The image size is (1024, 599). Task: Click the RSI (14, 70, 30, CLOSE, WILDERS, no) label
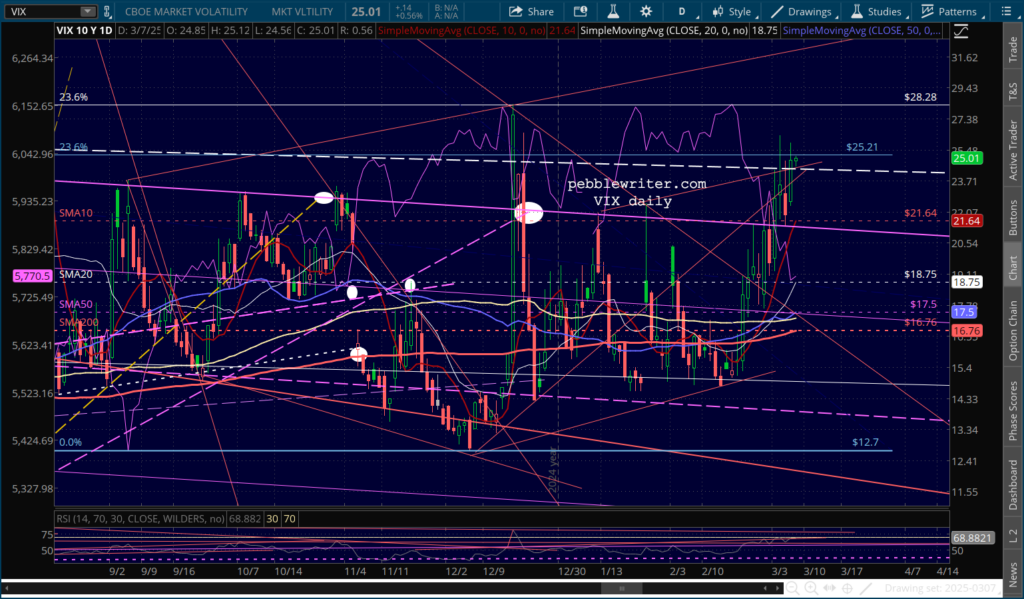(x=140, y=519)
